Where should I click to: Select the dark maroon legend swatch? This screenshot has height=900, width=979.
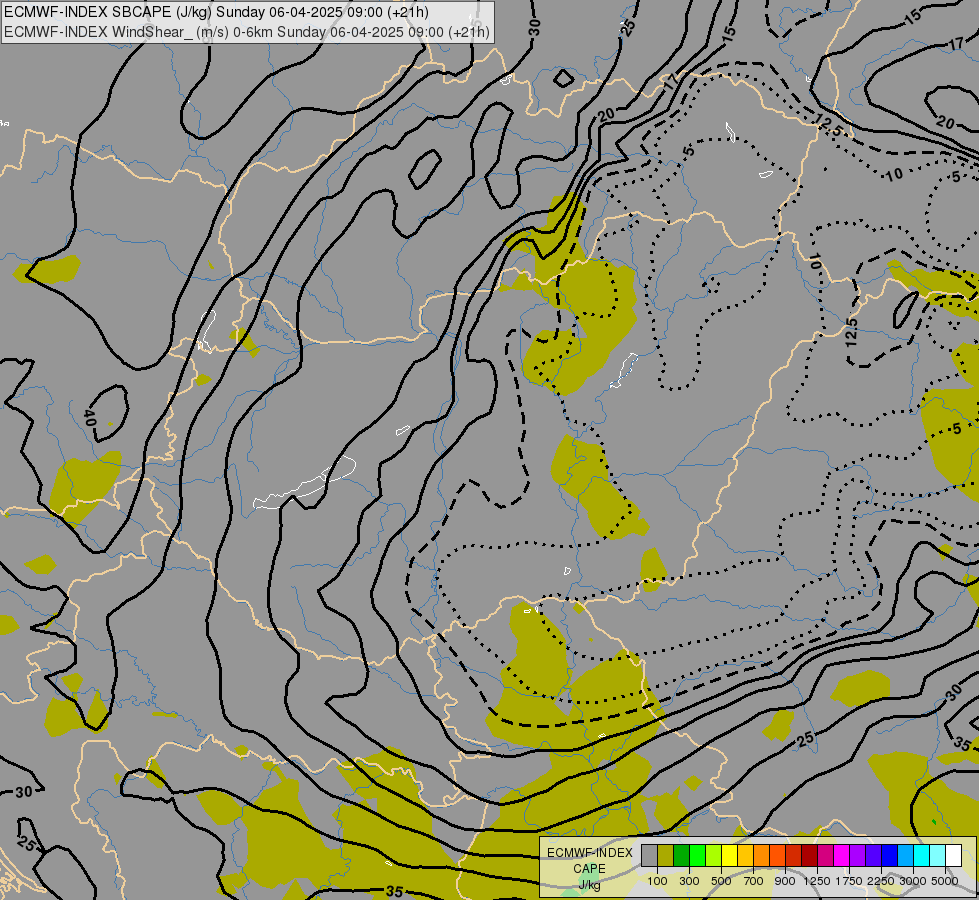(809, 855)
